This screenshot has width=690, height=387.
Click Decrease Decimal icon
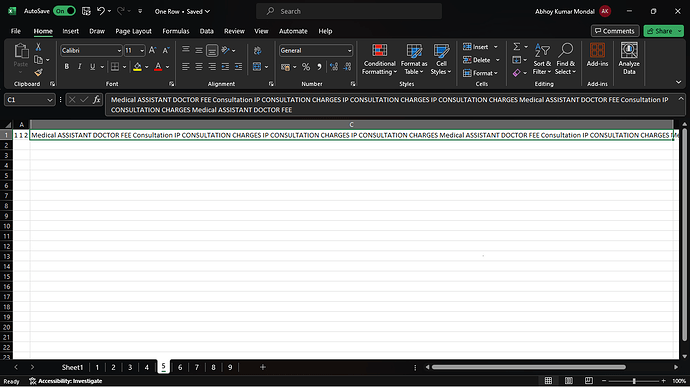(x=348, y=67)
